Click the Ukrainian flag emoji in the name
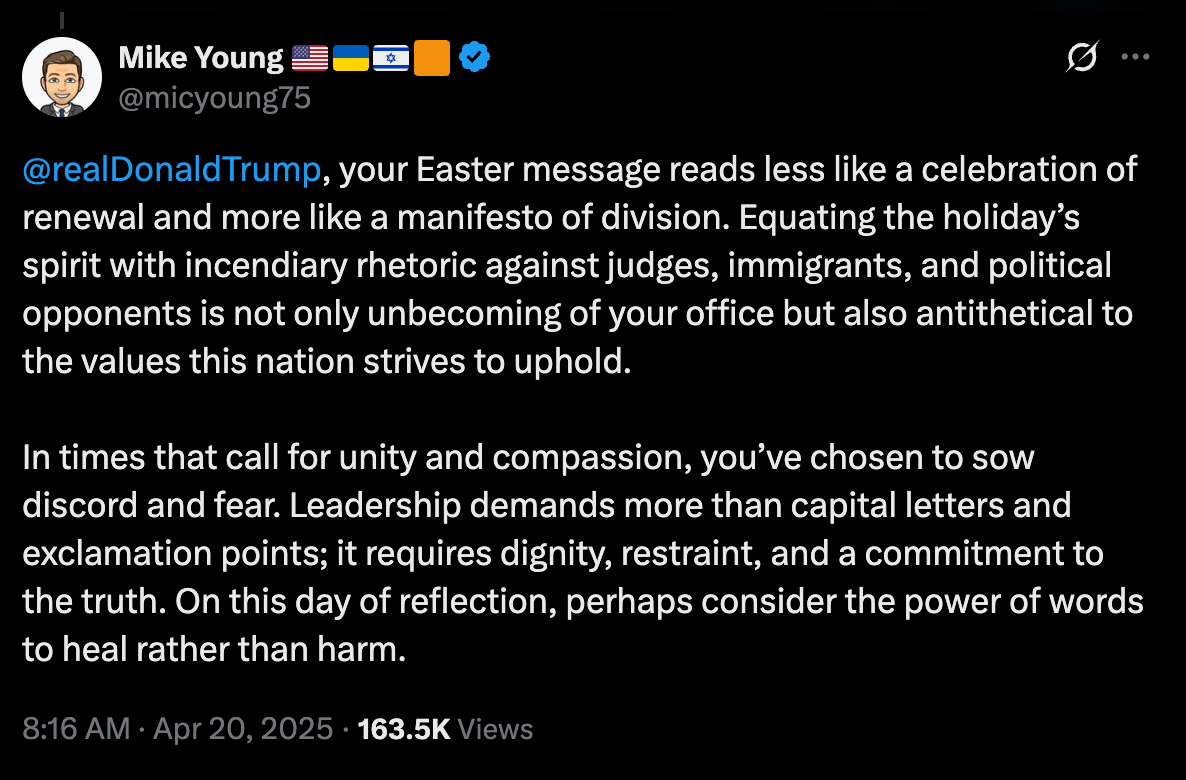Screen dimensions: 1186x780 coord(350,58)
